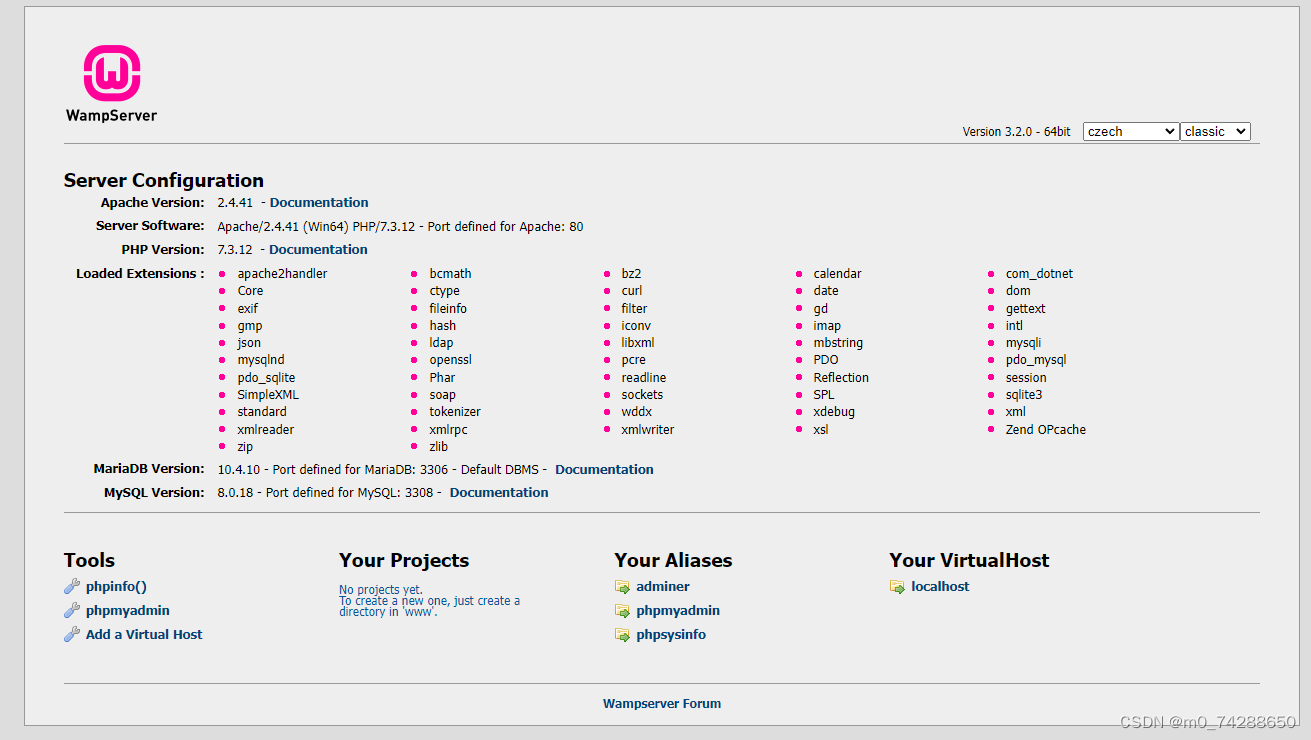Click Add a Virtual Host link

pyautogui.click(x=144, y=635)
